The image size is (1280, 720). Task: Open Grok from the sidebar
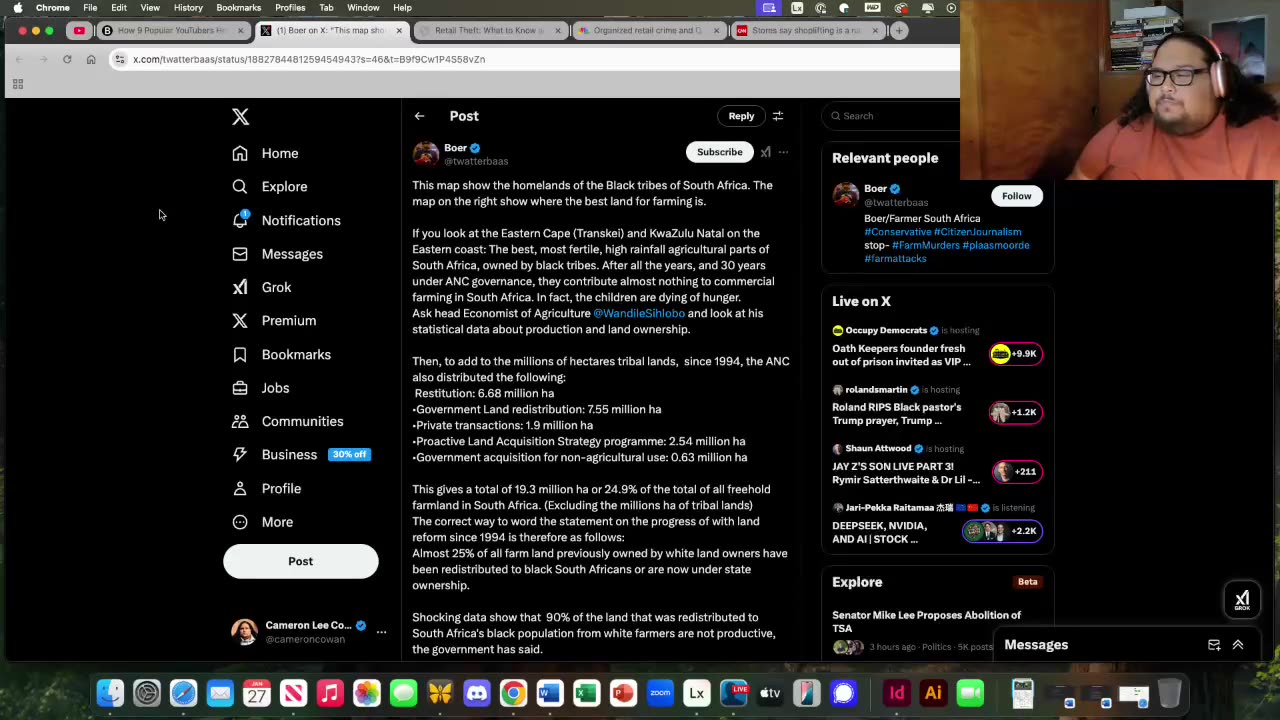262,287
